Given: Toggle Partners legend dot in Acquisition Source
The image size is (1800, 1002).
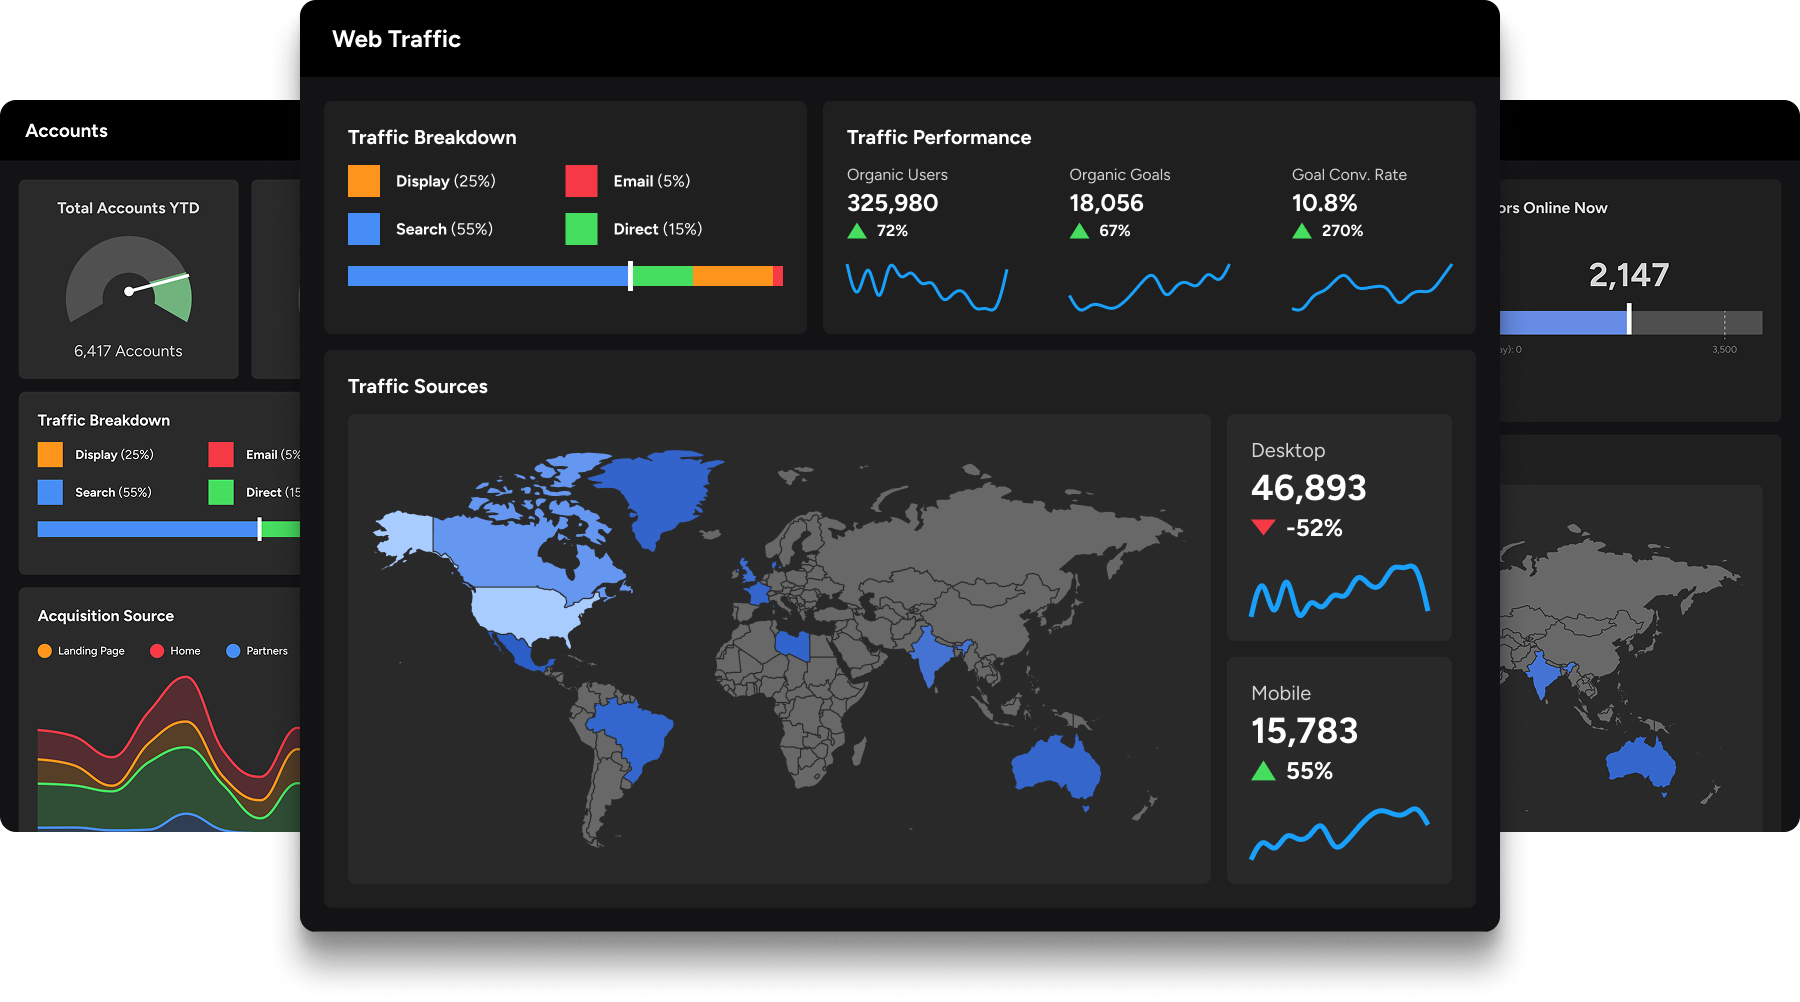Looking at the screenshot, I should coord(233,651).
